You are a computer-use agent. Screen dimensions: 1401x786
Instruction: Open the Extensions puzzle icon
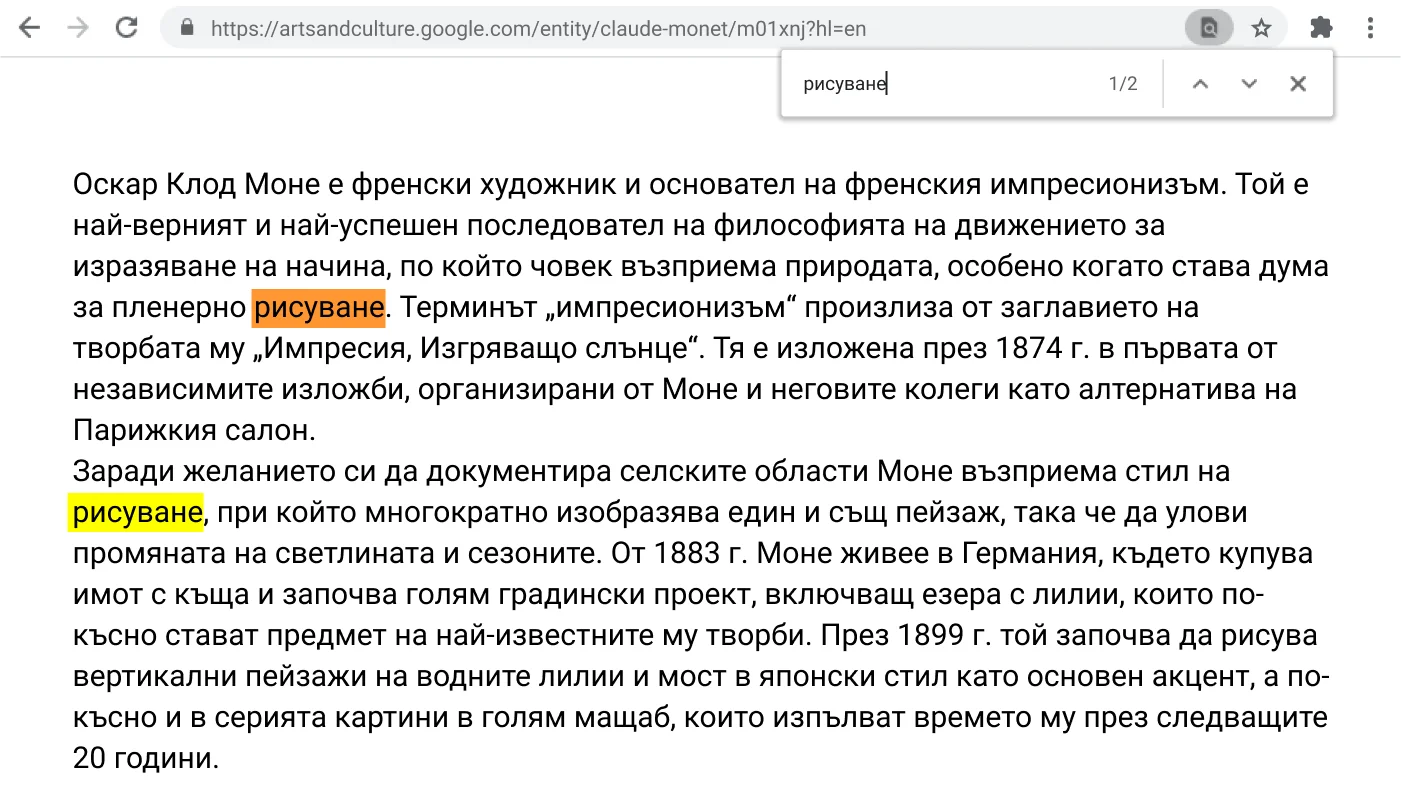(x=1320, y=27)
